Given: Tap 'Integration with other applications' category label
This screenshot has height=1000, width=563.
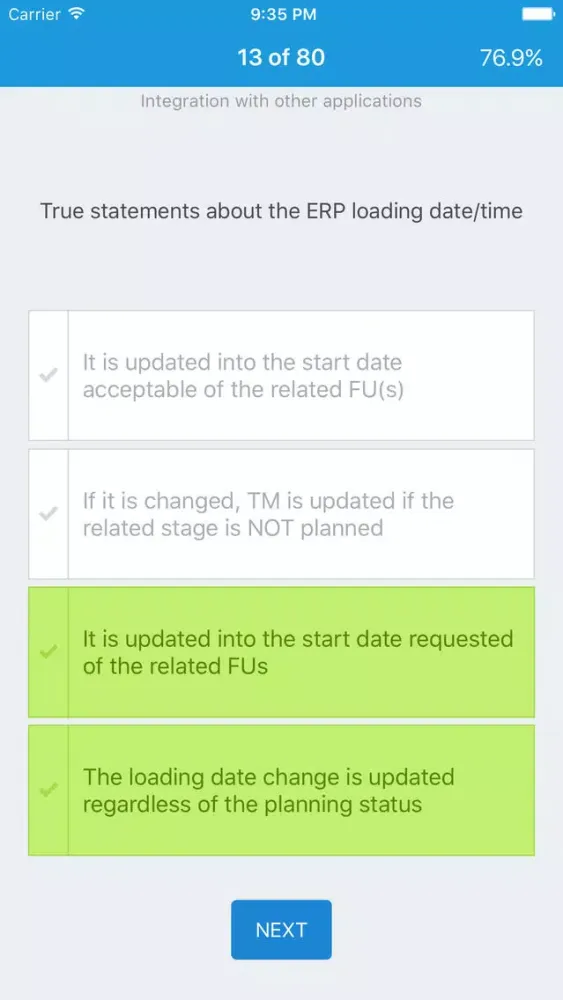Looking at the screenshot, I should (281, 101).
